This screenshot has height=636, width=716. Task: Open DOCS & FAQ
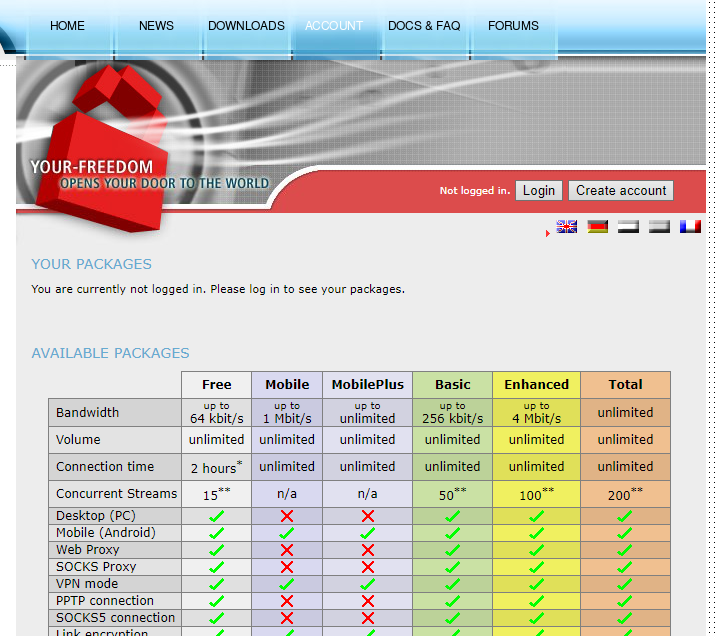(424, 26)
